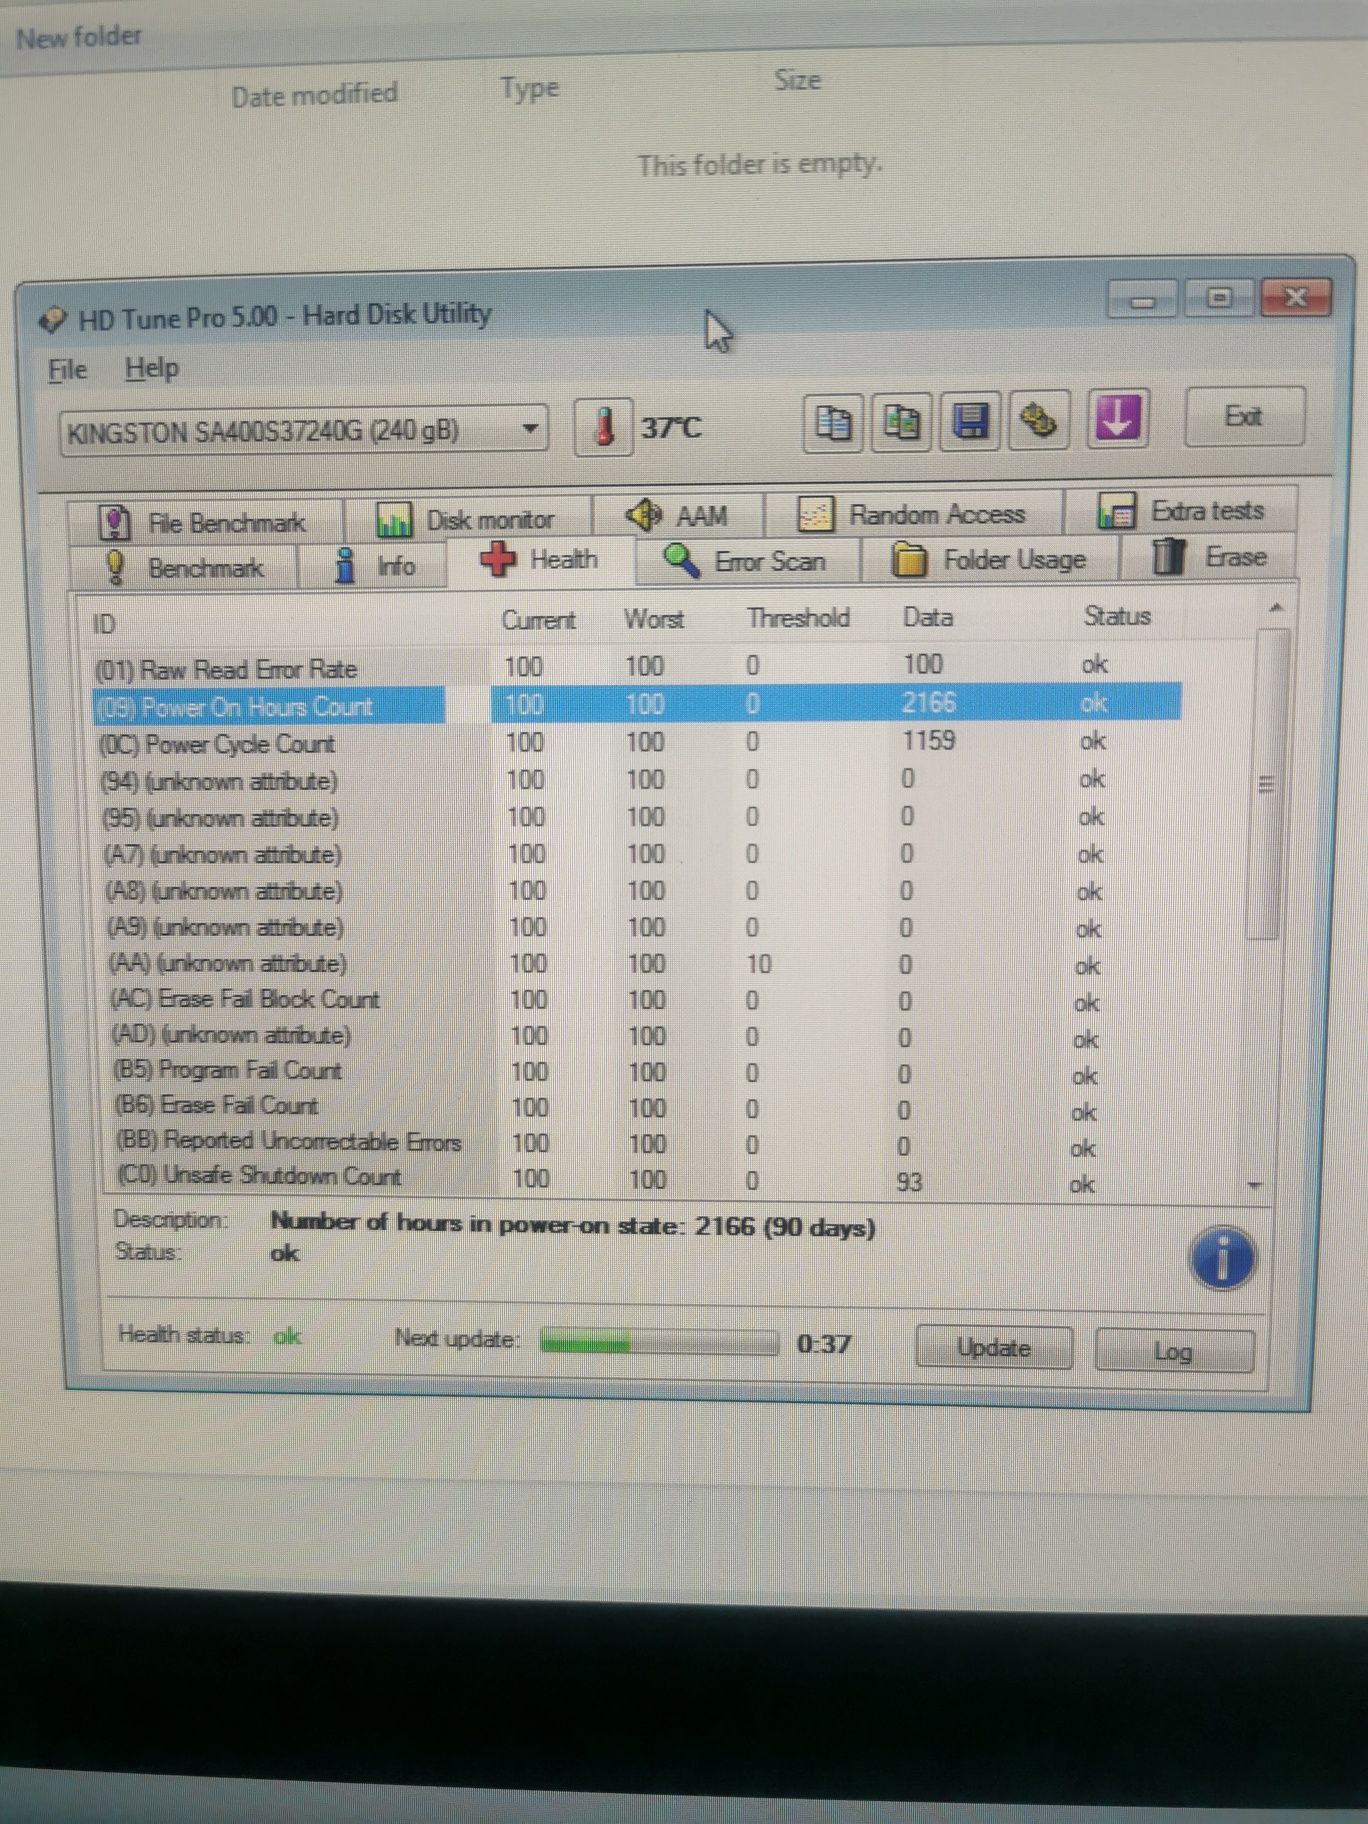Click the Threshold column header

tap(798, 618)
